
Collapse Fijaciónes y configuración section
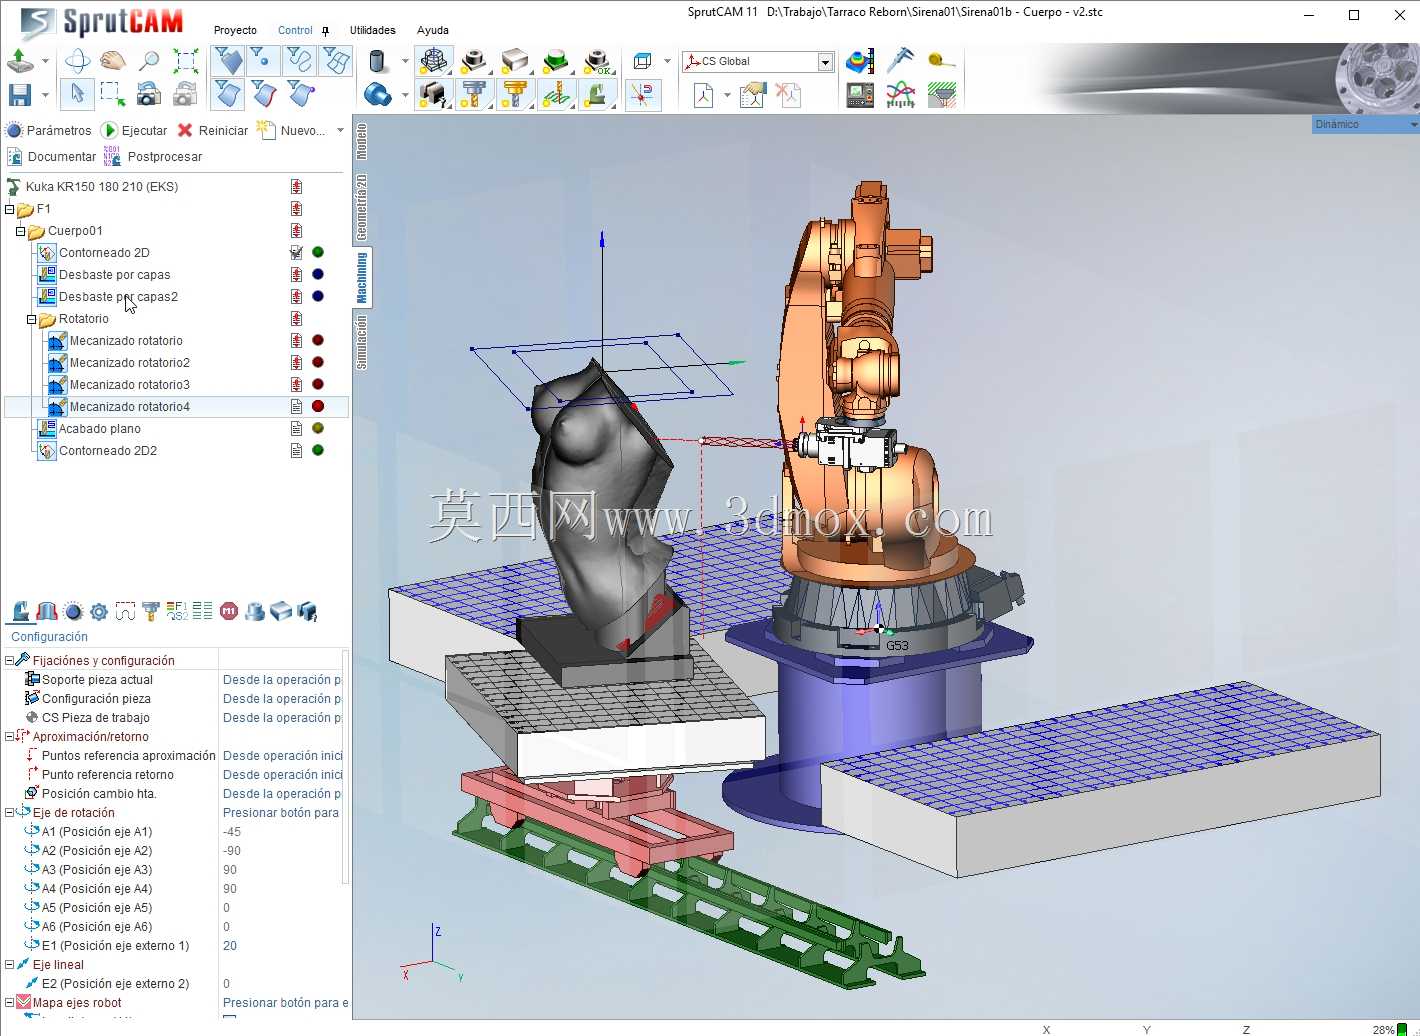(9, 660)
